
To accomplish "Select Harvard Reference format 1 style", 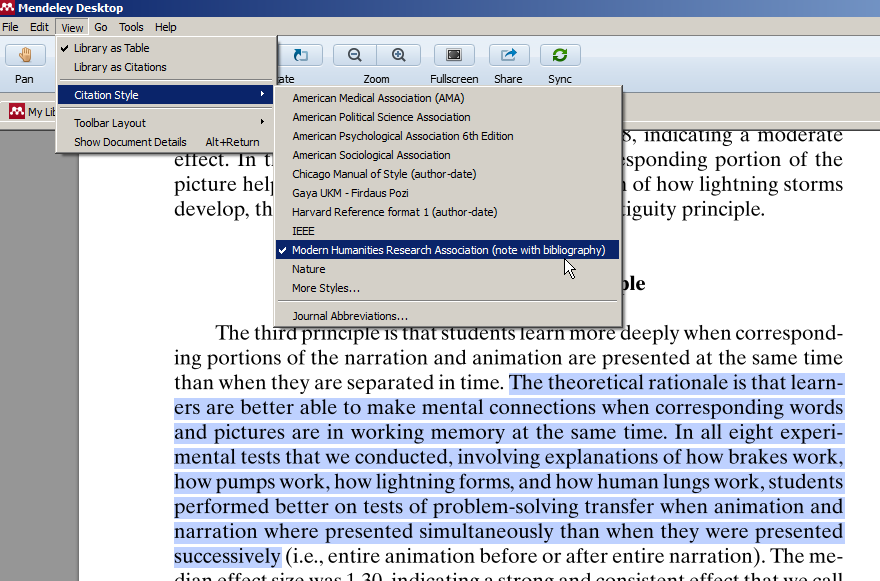I will pyautogui.click(x=447, y=213).
